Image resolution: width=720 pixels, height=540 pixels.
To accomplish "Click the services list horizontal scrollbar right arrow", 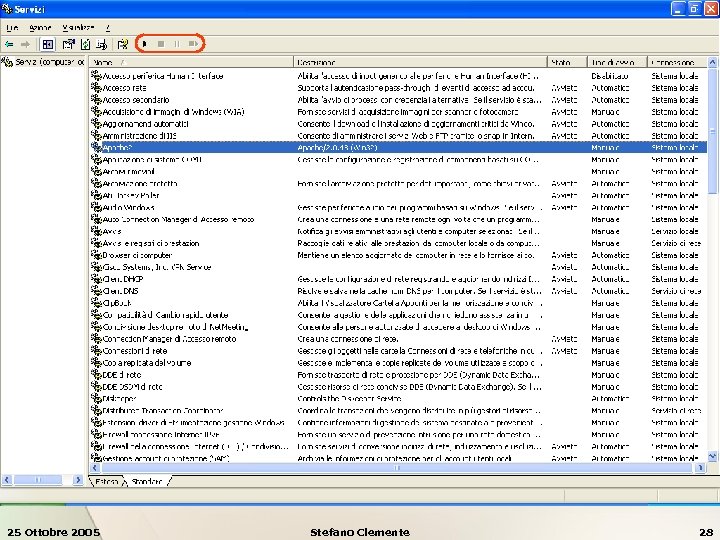I will click(x=700, y=468).
